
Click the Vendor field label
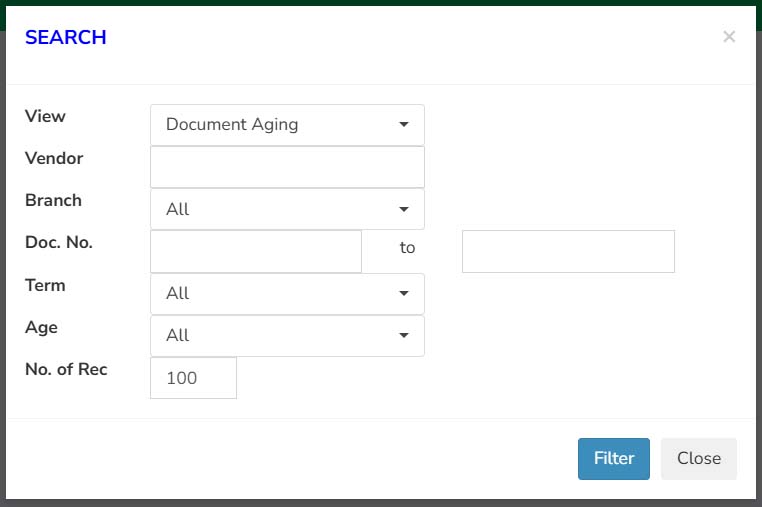tap(54, 158)
